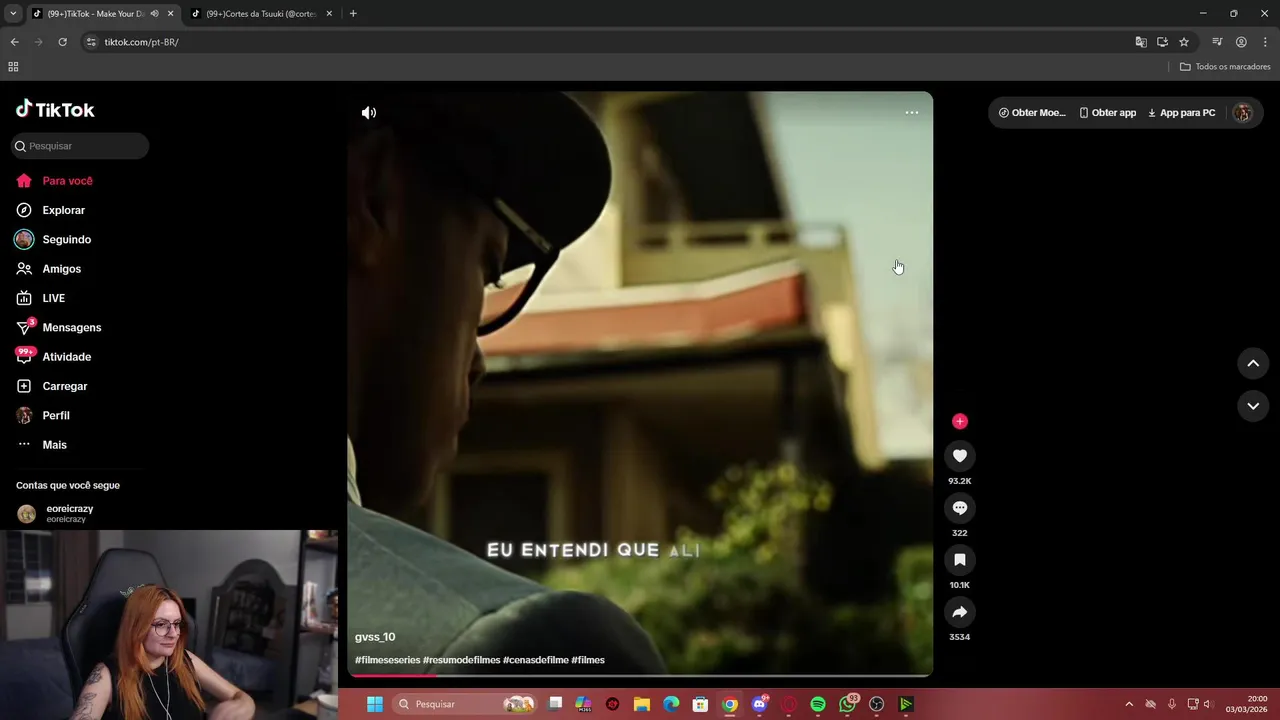Open gvss_10 creator profile
The width and height of the screenshot is (1280, 720).
[375, 637]
